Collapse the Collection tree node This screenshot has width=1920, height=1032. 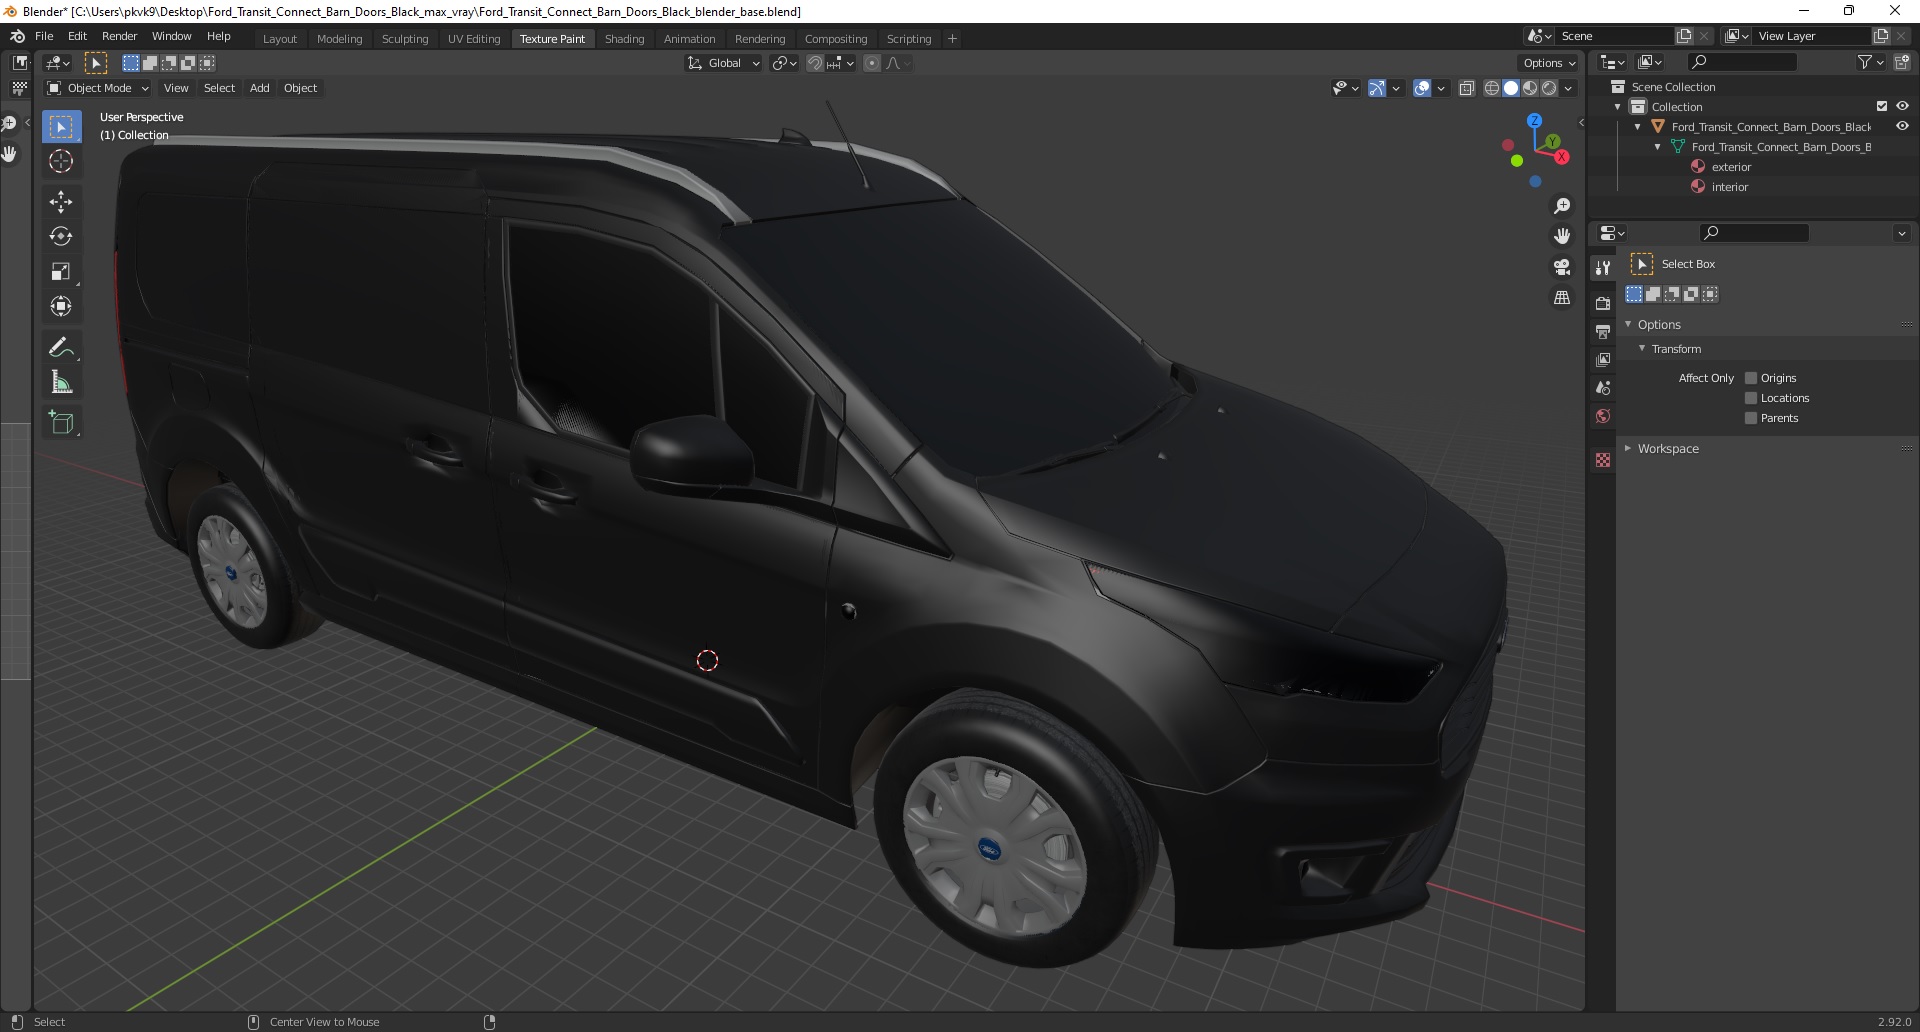pos(1618,107)
